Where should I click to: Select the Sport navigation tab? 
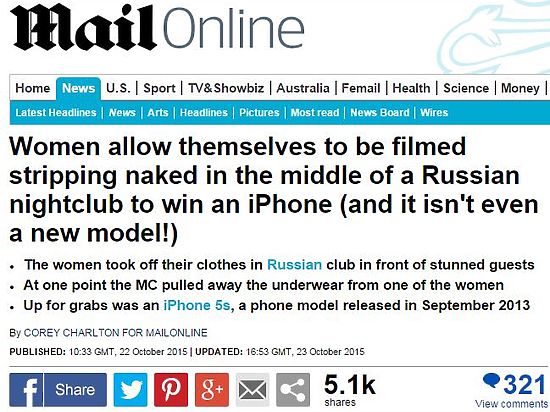[x=159, y=88]
